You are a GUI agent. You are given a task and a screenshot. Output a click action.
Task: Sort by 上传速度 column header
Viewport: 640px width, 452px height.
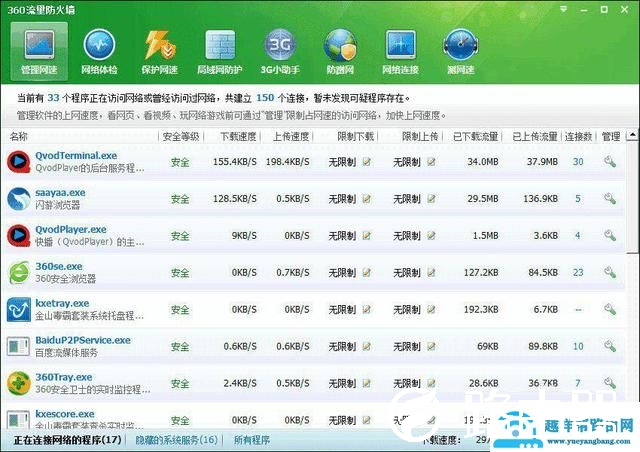(291, 136)
